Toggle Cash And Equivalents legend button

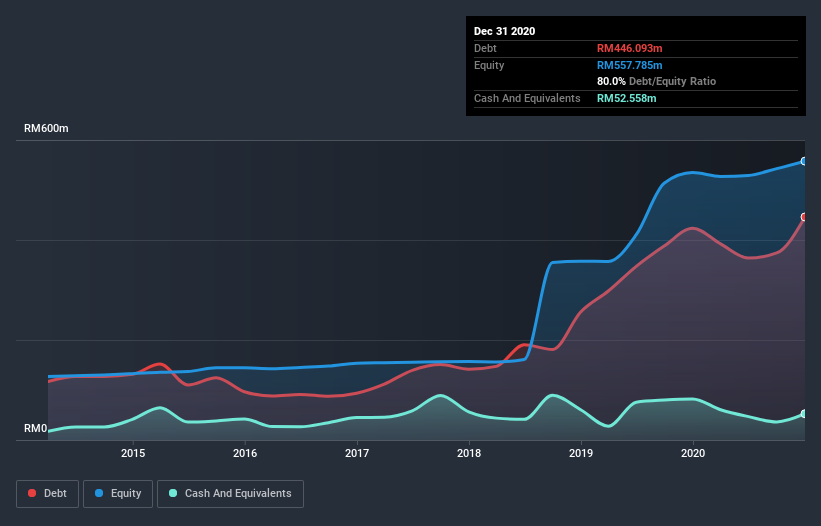[230, 494]
